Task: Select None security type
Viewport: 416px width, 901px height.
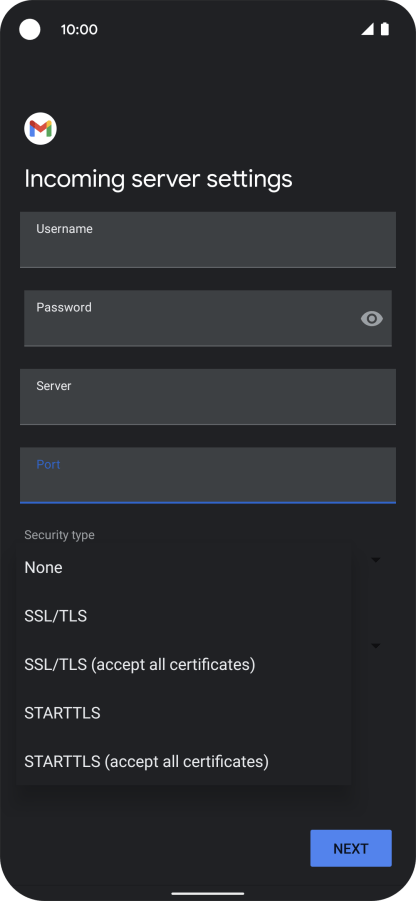Action: click(x=184, y=568)
